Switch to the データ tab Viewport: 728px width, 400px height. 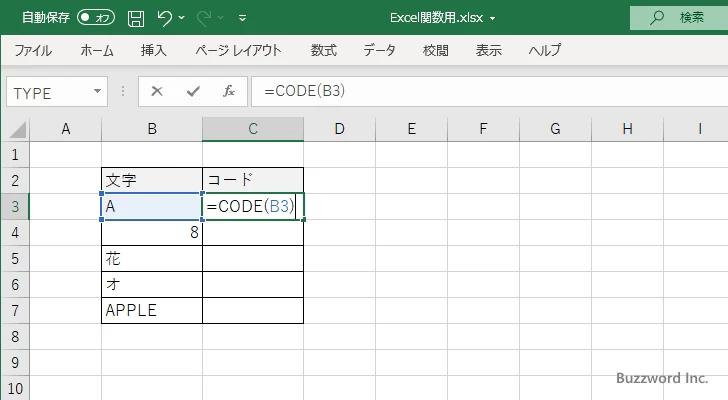379,50
